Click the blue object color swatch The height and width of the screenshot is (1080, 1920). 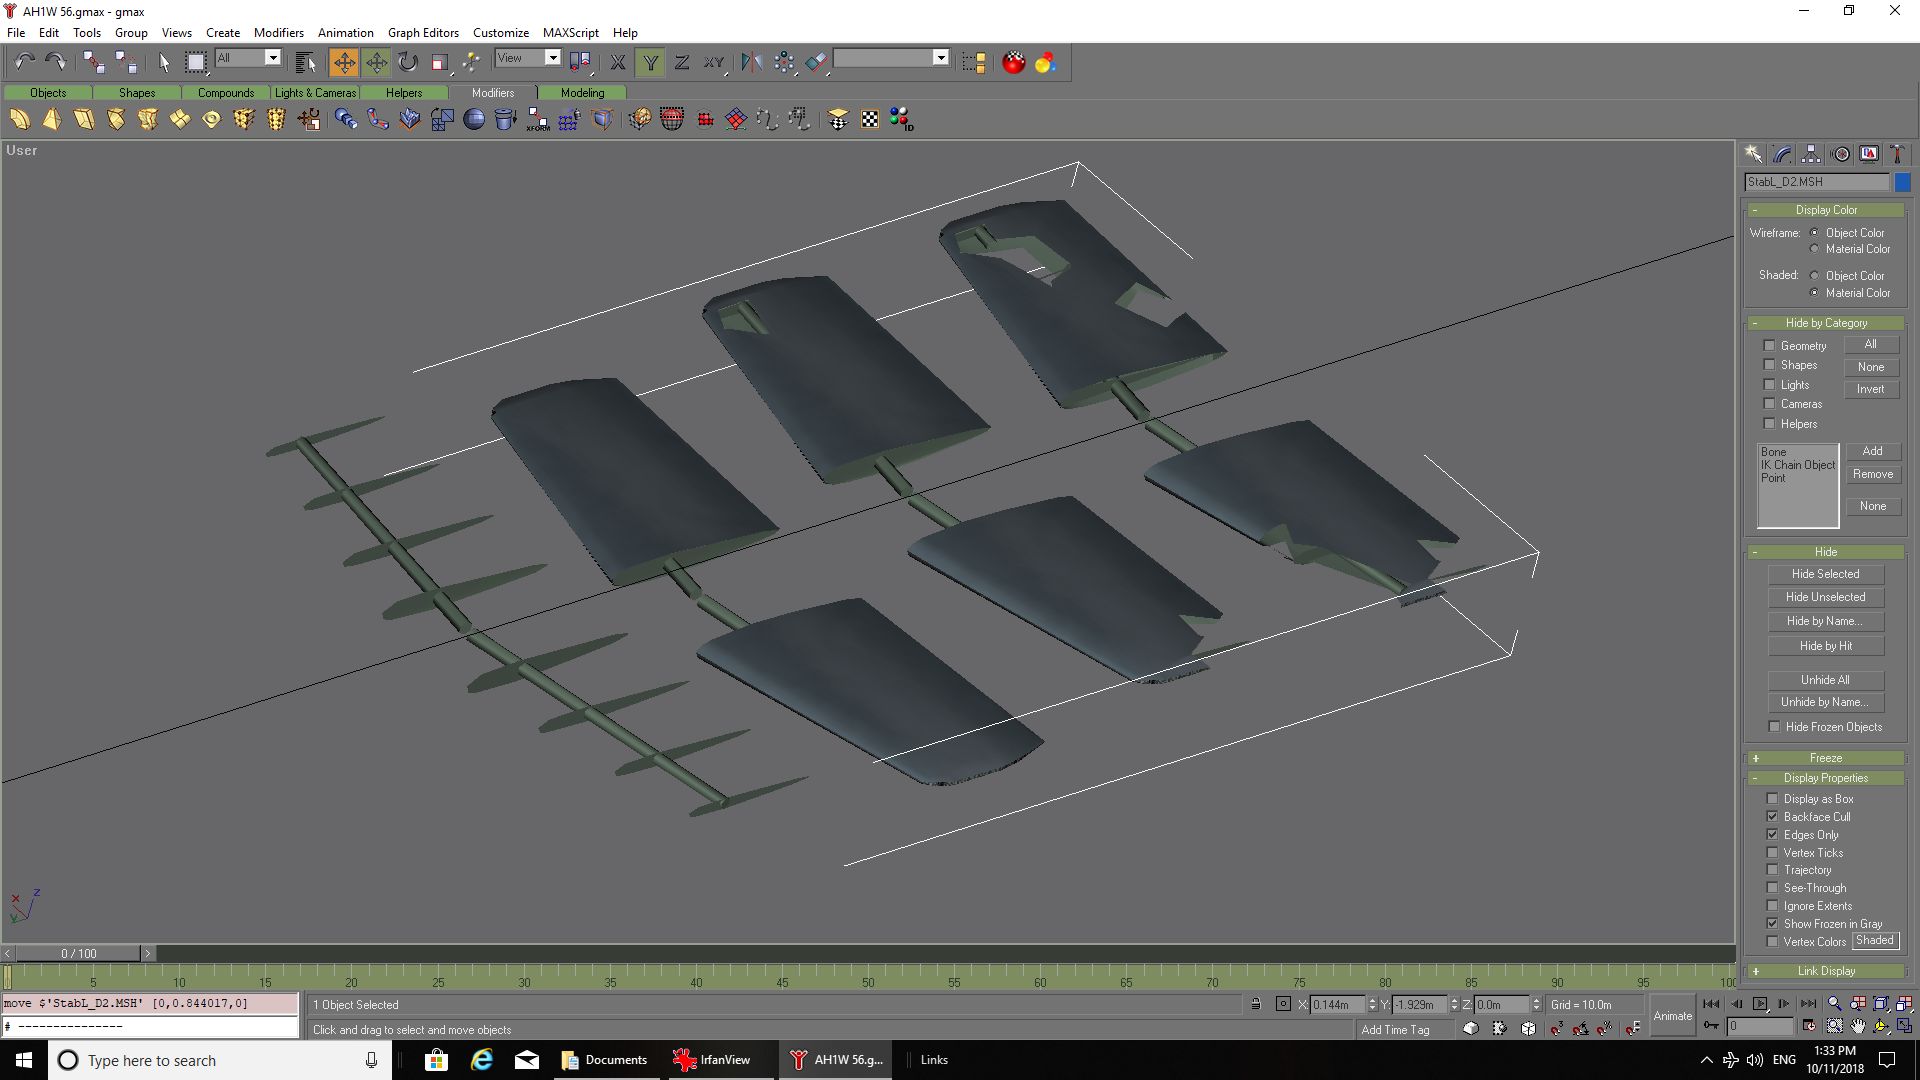point(1902,182)
